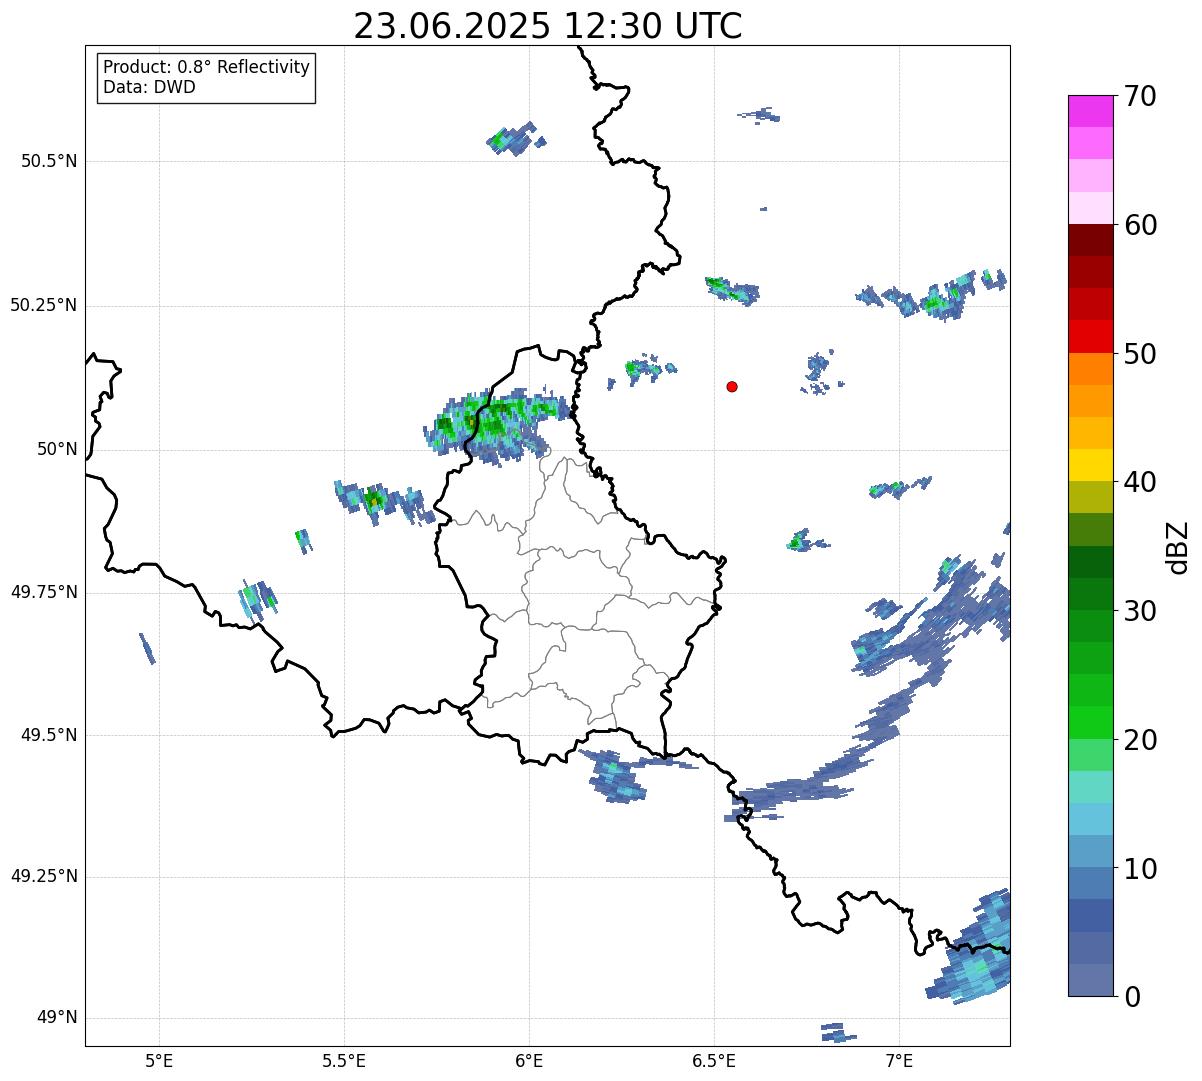Viewport: 1202px width, 1081px height.
Task: Click the longitude label 6°E
Action: 529,1060
